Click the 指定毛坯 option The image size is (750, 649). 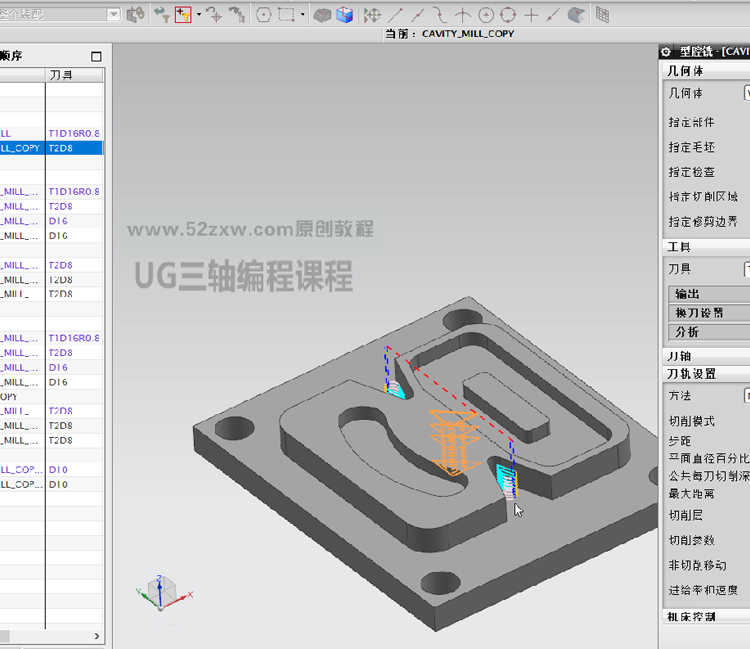click(x=691, y=147)
